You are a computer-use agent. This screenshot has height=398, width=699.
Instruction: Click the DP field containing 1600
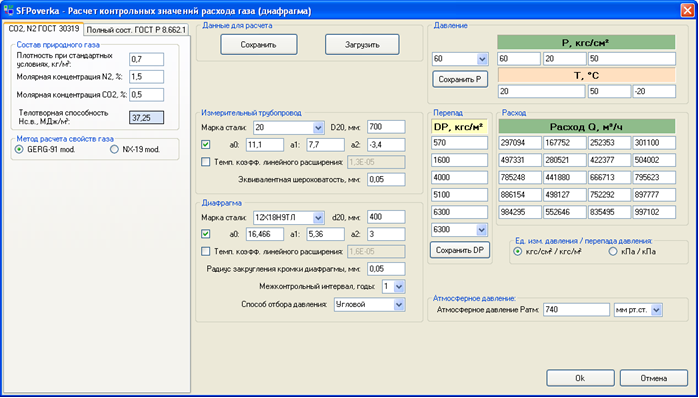[460, 160]
